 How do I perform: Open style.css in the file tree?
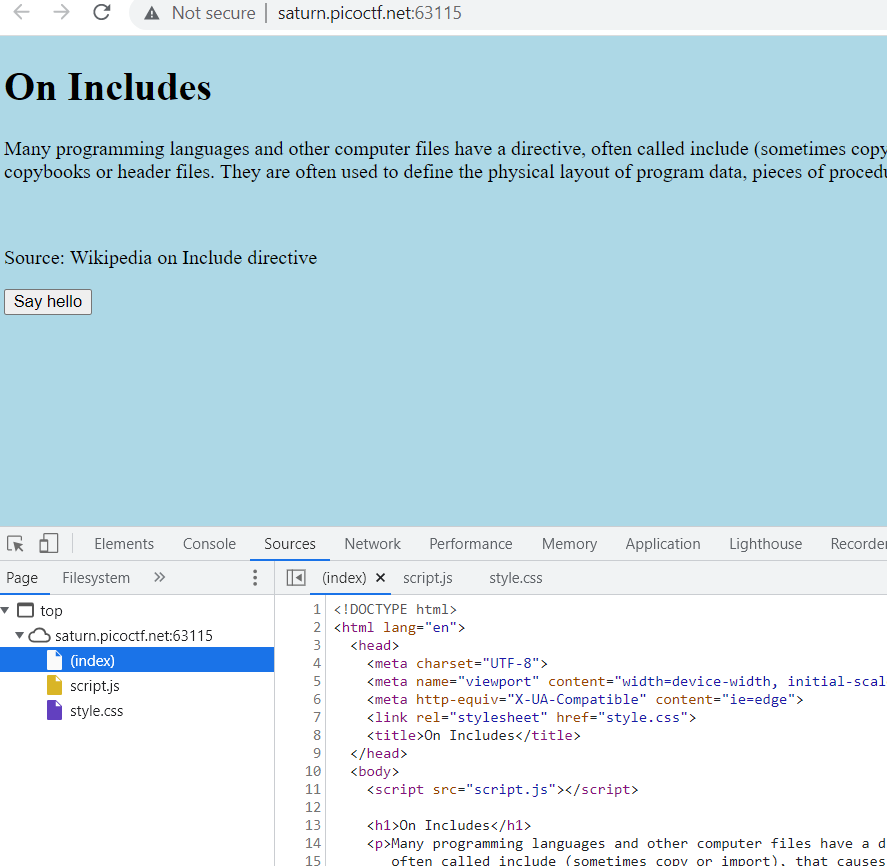point(96,710)
